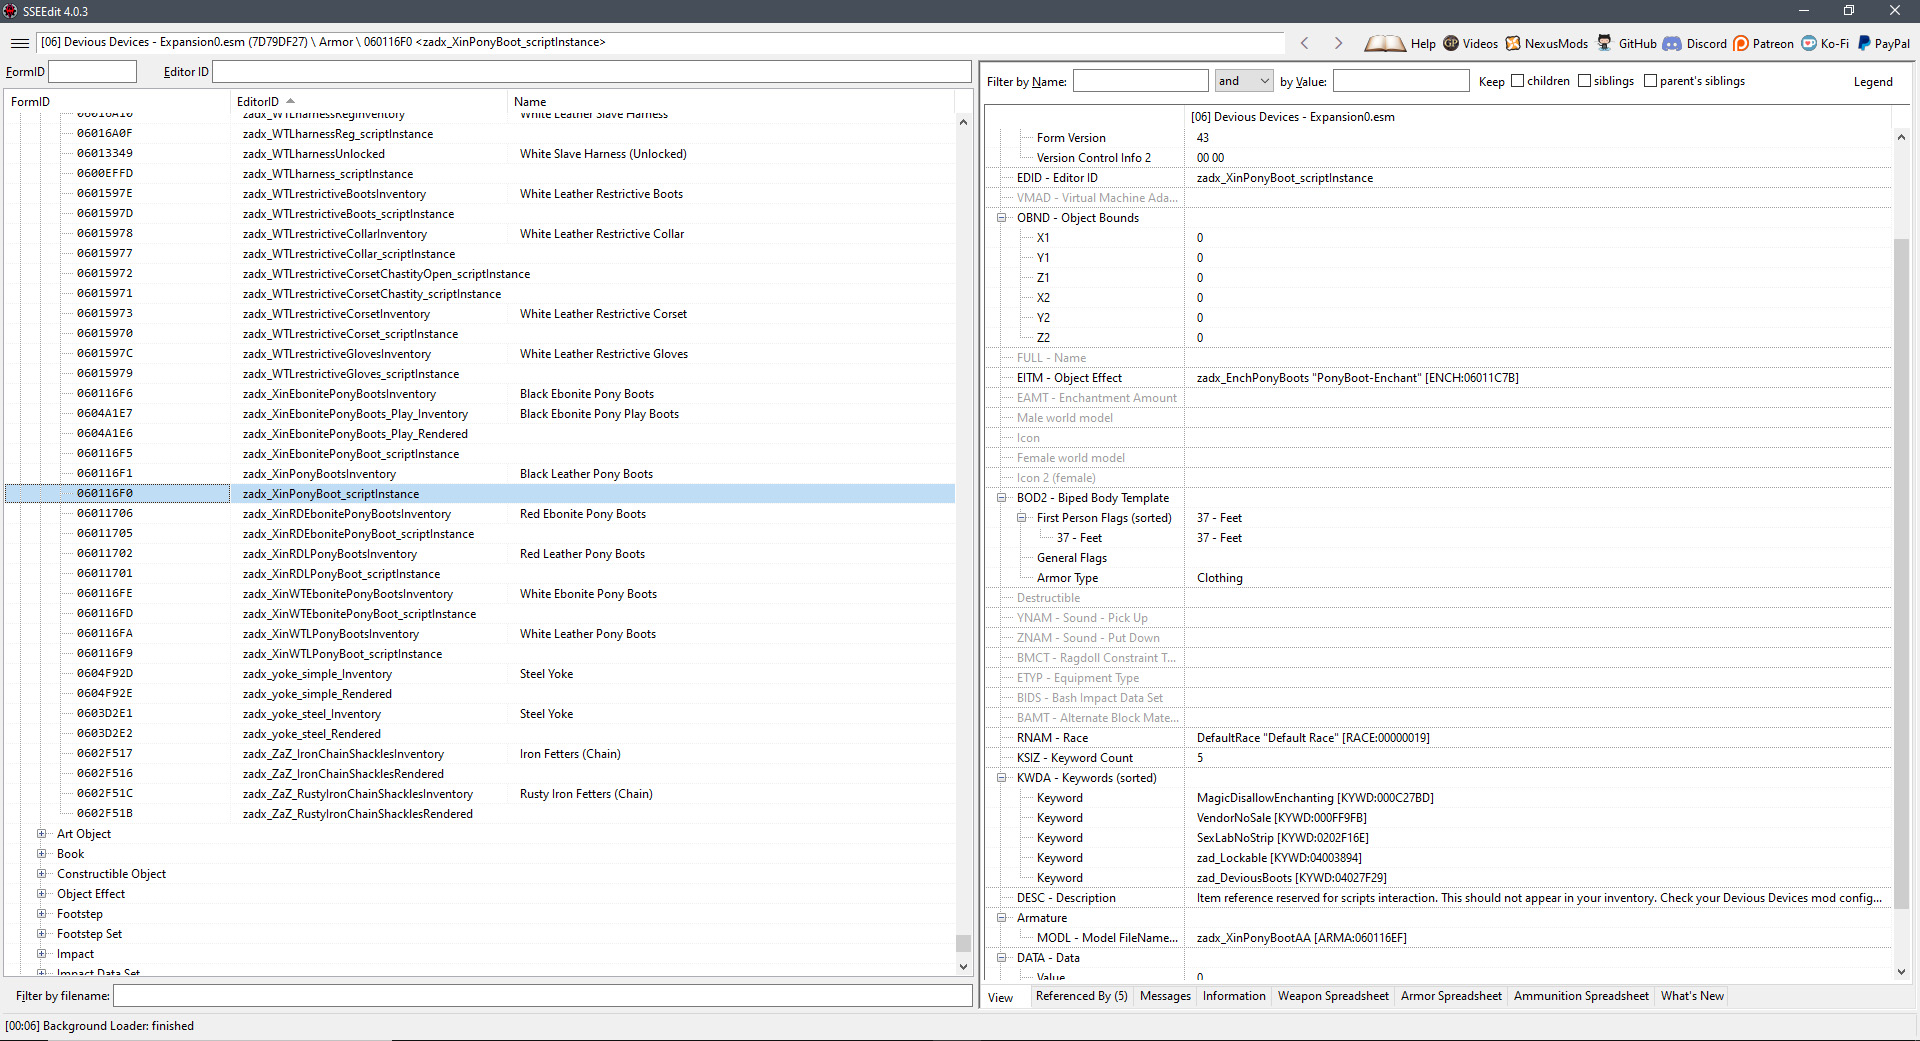Collapse the OBND - Object Bounds node
Image resolution: width=1920 pixels, height=1041 pixels.
pos(1002,218)
